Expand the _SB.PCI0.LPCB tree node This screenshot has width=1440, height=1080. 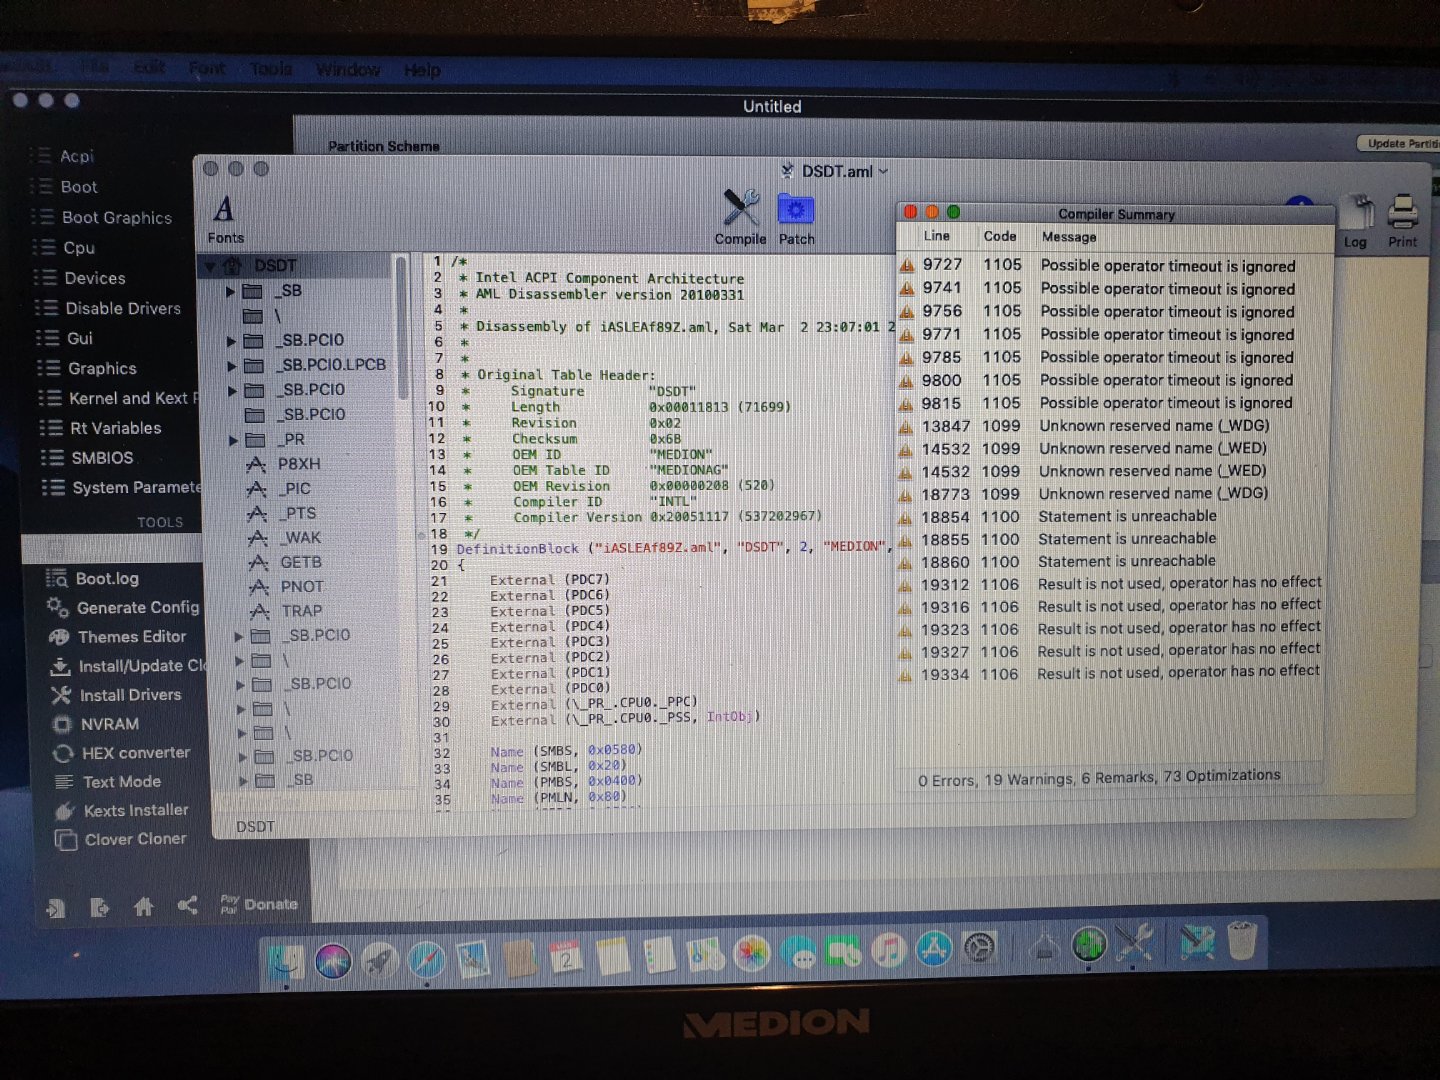pos(232,365)
